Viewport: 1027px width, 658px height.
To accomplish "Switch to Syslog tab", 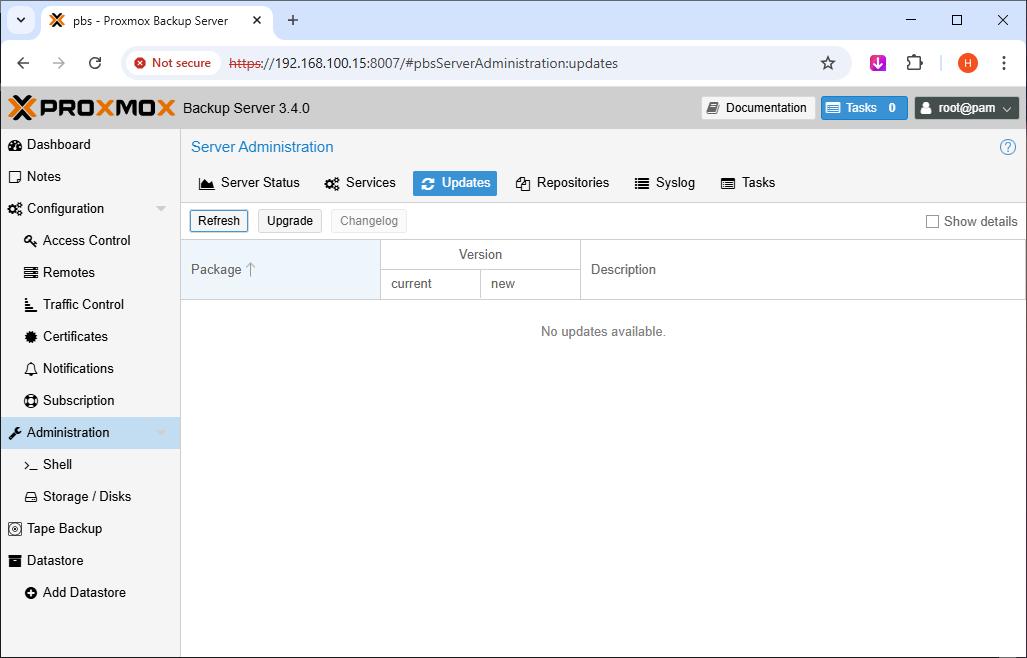I will (x=665, y=183).
